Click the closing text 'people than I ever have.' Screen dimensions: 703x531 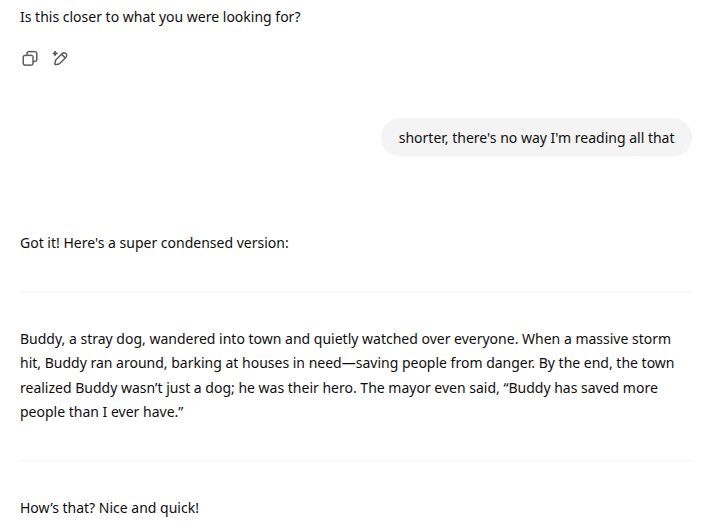[102, 412]
